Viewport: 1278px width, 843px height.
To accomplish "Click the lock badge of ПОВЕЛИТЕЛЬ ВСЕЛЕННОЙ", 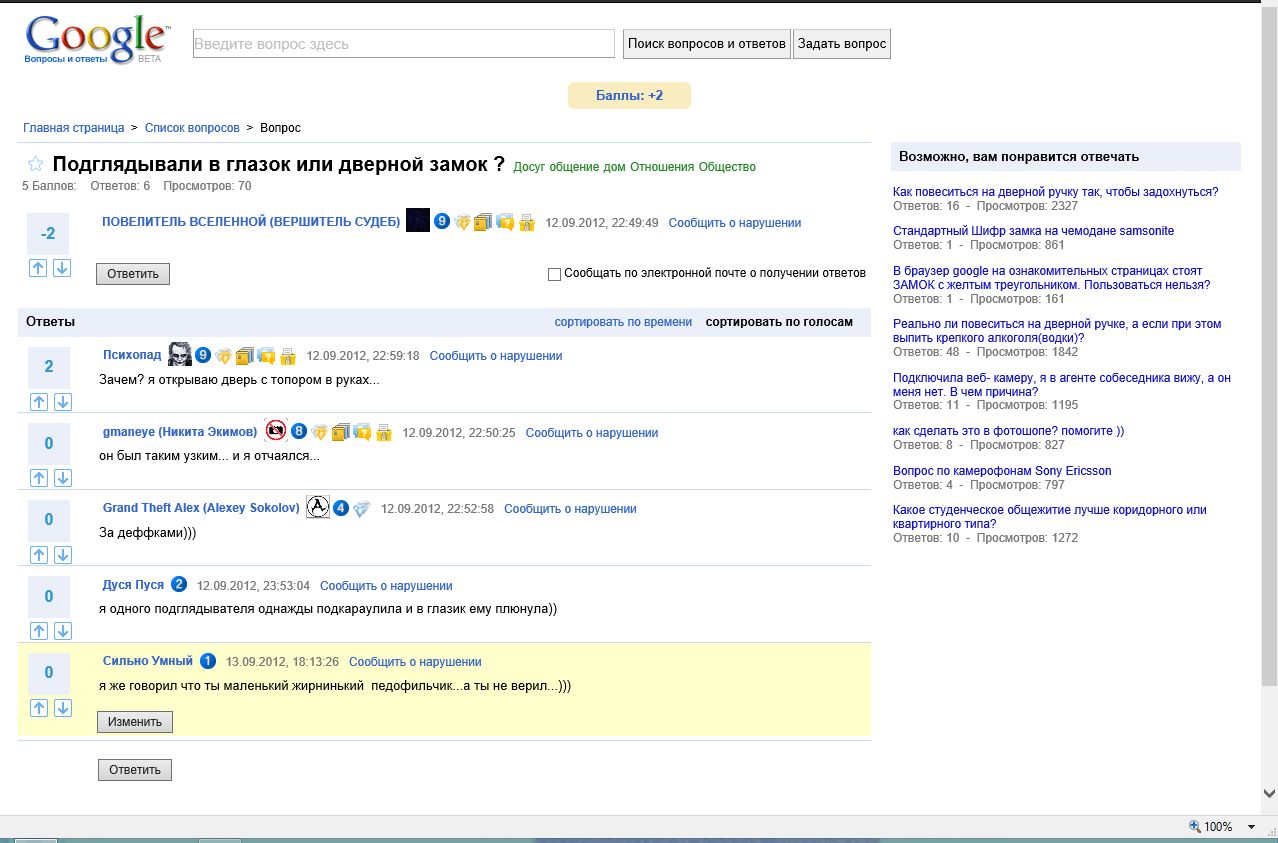I will [x=527, y=223].
